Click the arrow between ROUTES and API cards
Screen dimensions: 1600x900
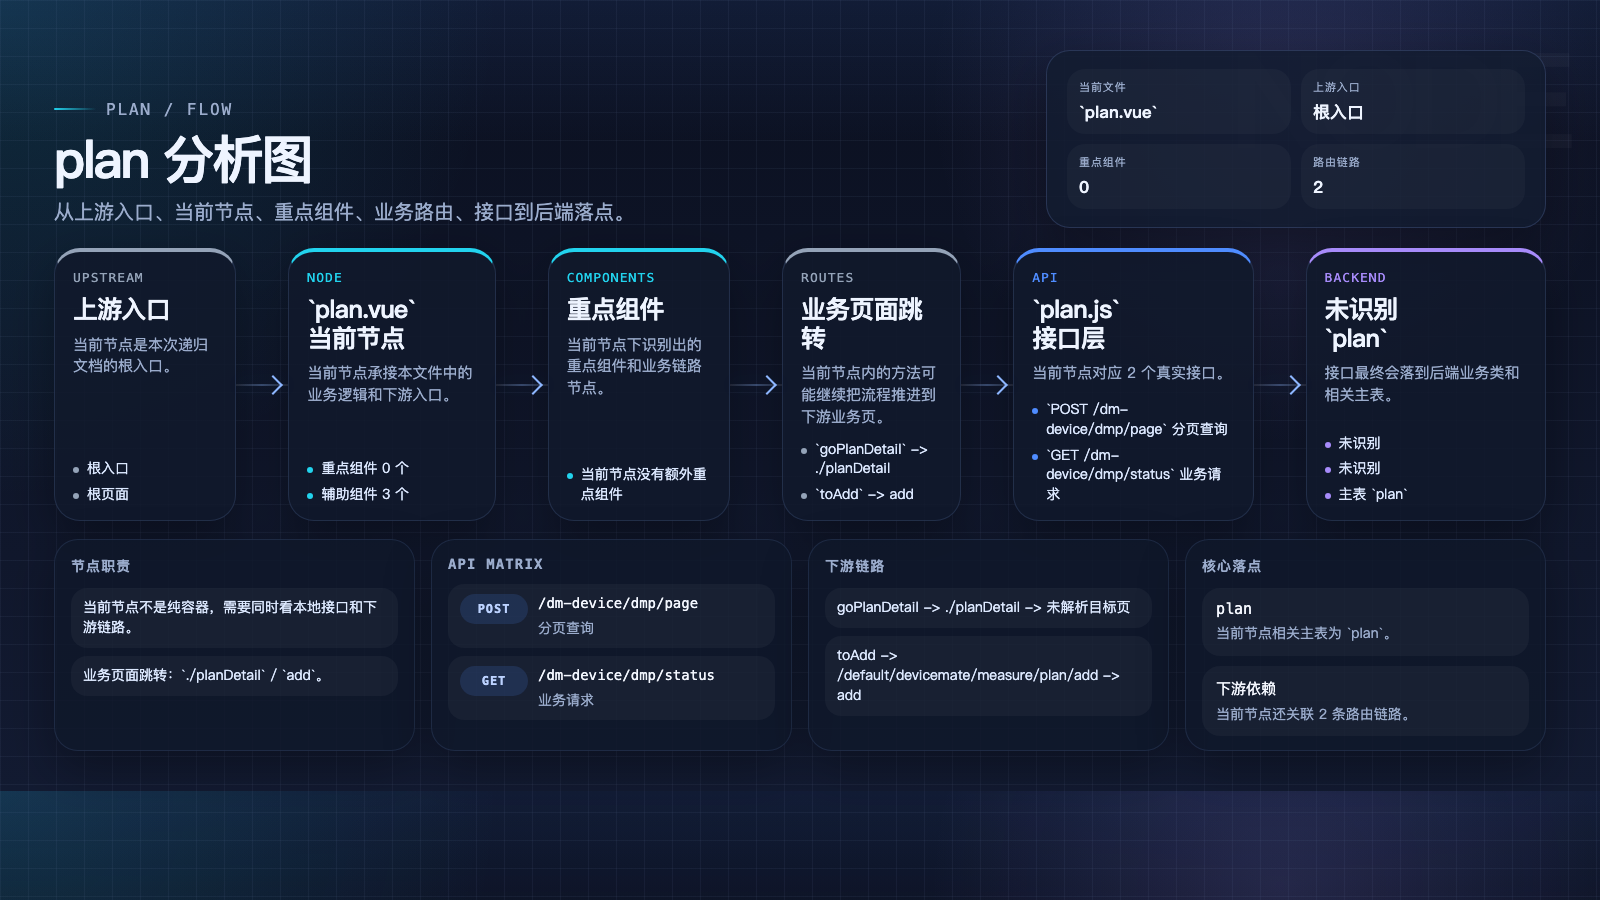986,385
